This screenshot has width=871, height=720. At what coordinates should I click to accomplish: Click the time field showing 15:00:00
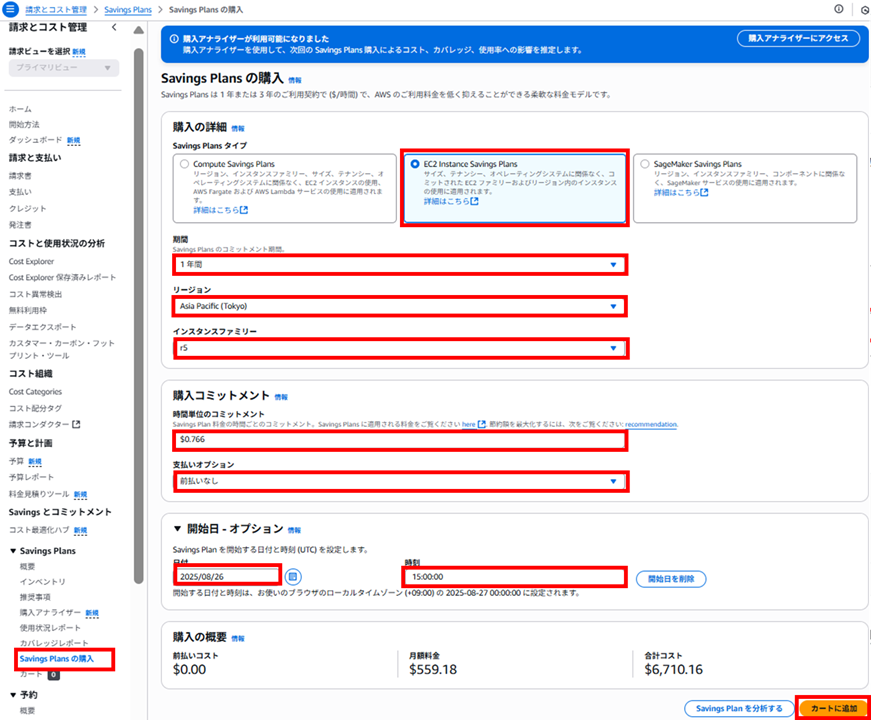(515, 577)
